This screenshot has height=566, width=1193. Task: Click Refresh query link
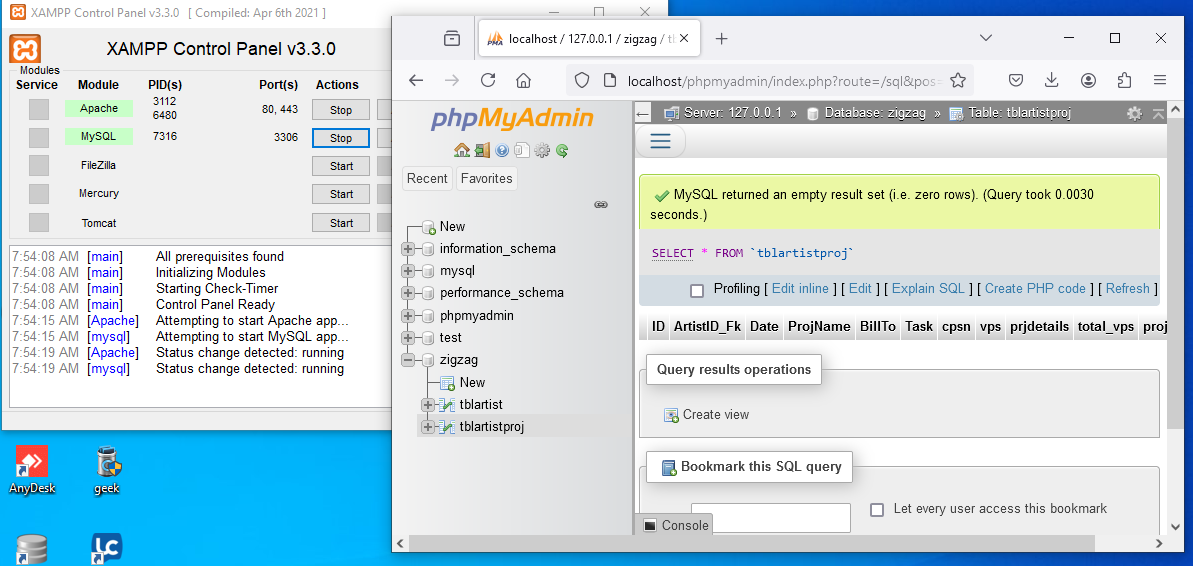tap(1128, 288)
